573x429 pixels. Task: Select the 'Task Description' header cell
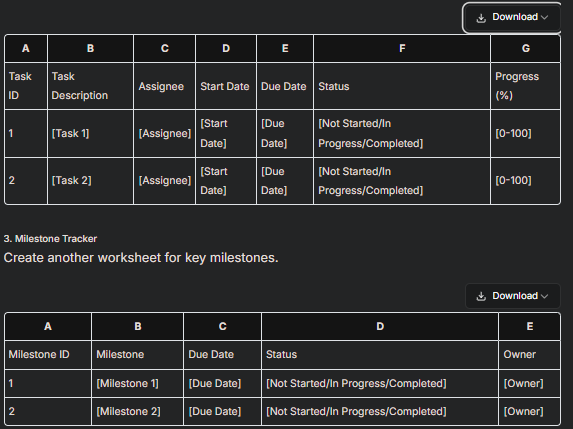[90, 86]
